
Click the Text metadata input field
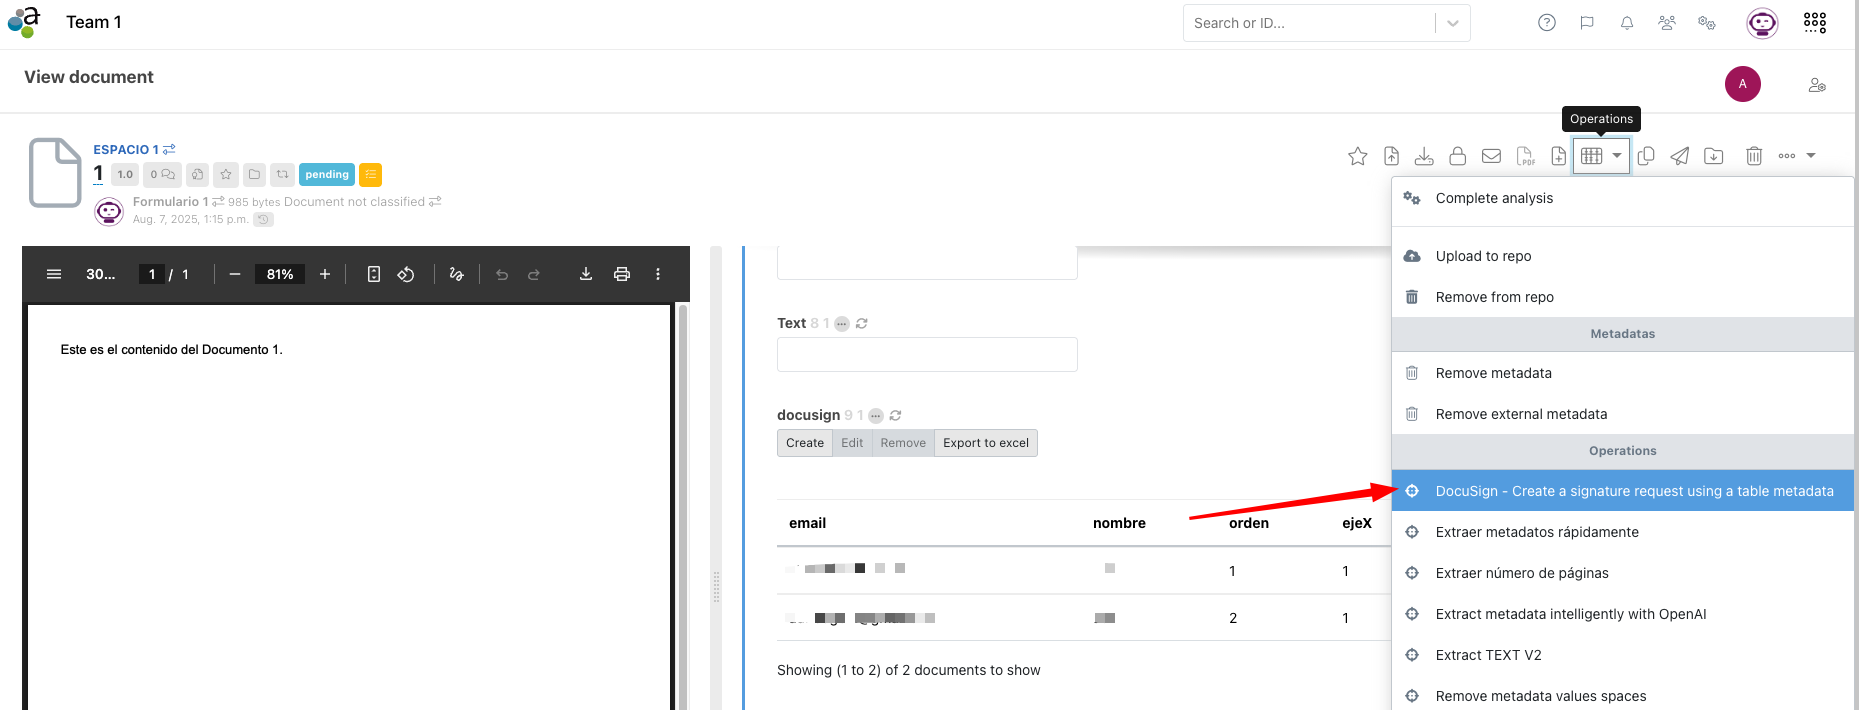(927, 355)
